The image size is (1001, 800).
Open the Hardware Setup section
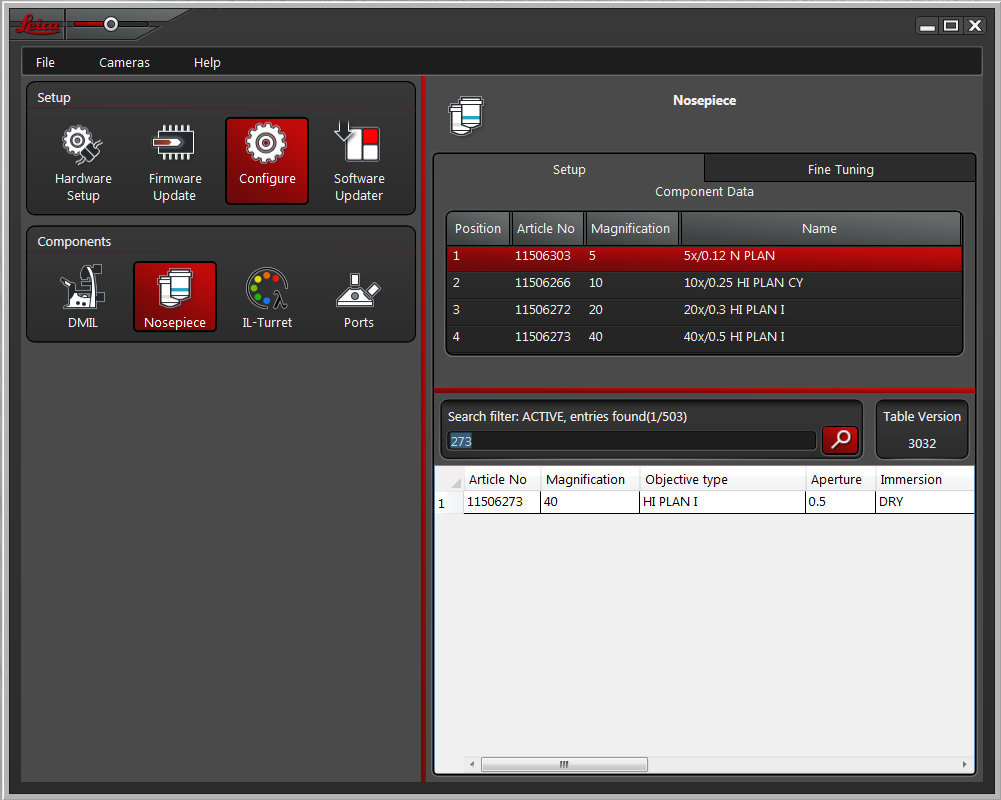coord(83,162)
